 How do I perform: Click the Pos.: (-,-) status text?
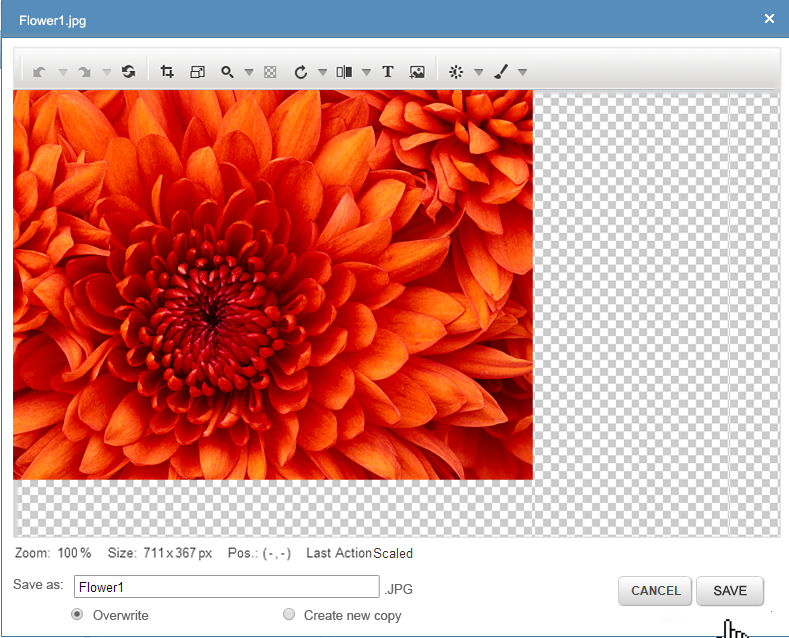pos(259,553)
